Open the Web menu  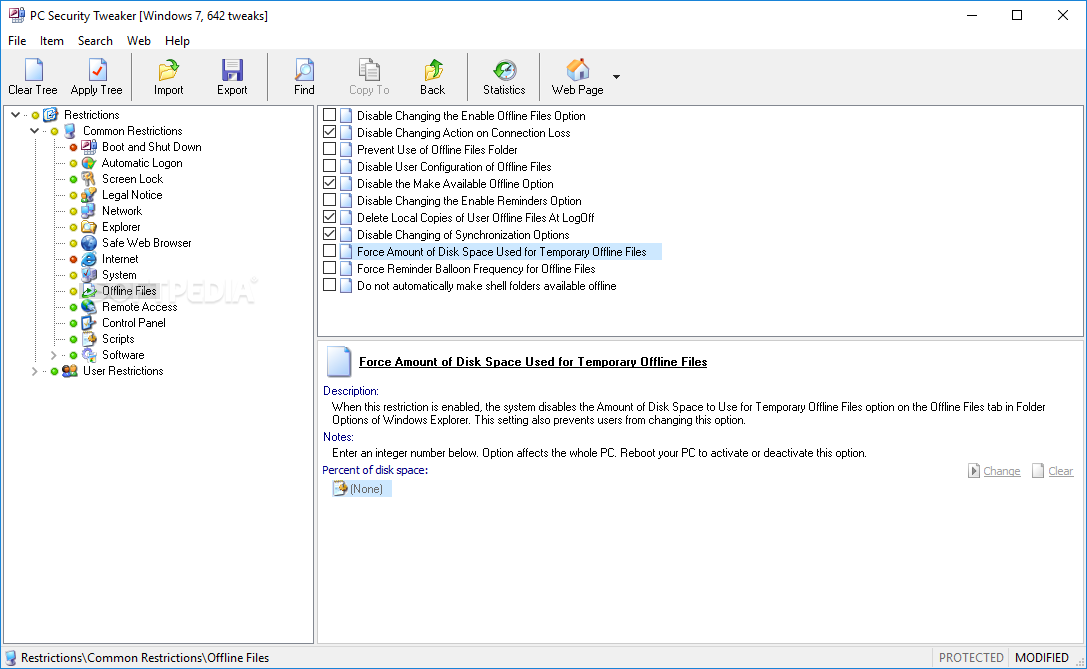click(139, 41)
